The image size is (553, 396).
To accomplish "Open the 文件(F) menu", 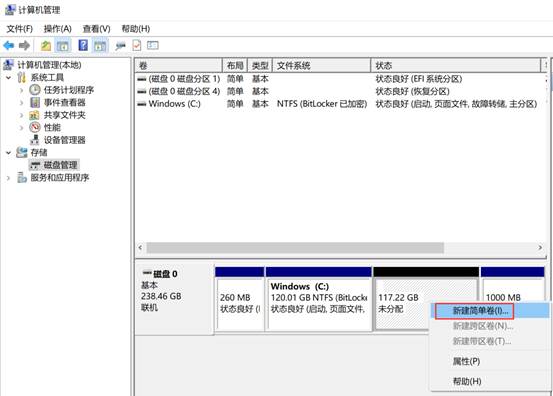I will 20,29.
